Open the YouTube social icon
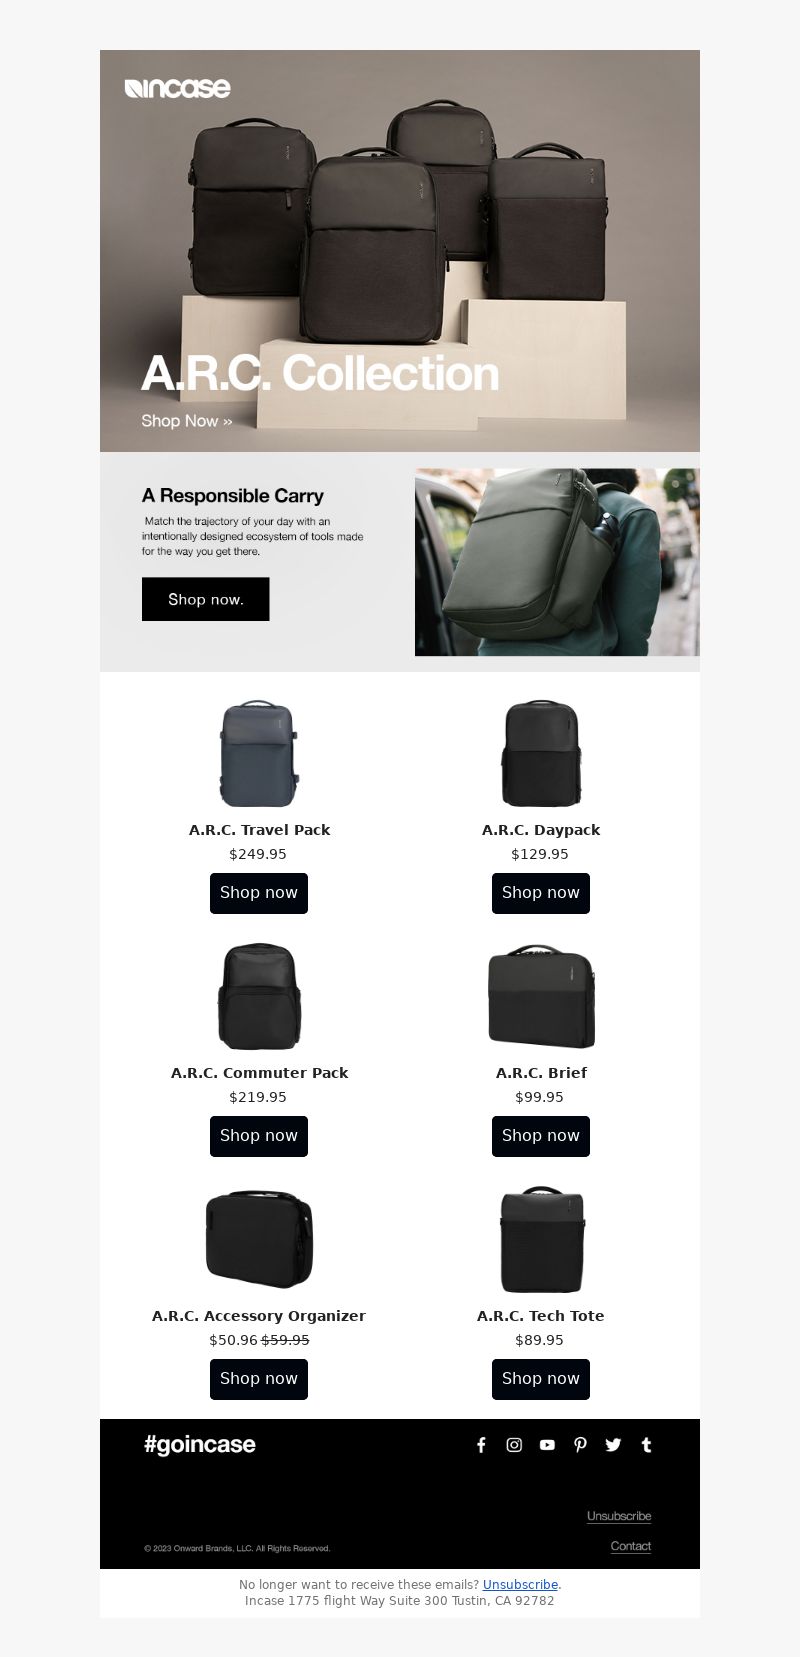The image size is (800, 1657). 547,1445
